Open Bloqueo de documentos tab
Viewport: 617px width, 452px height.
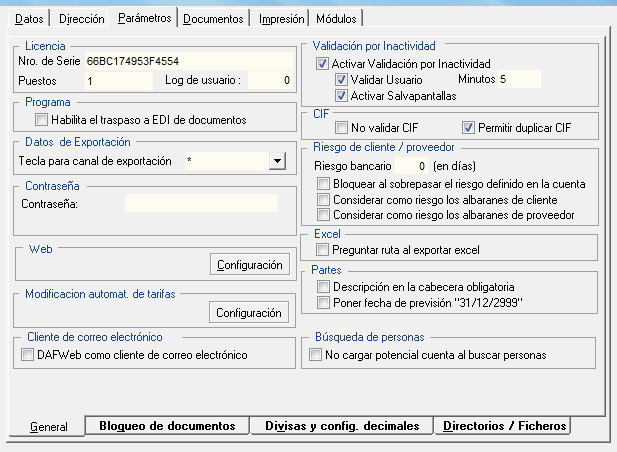(167, 426)
